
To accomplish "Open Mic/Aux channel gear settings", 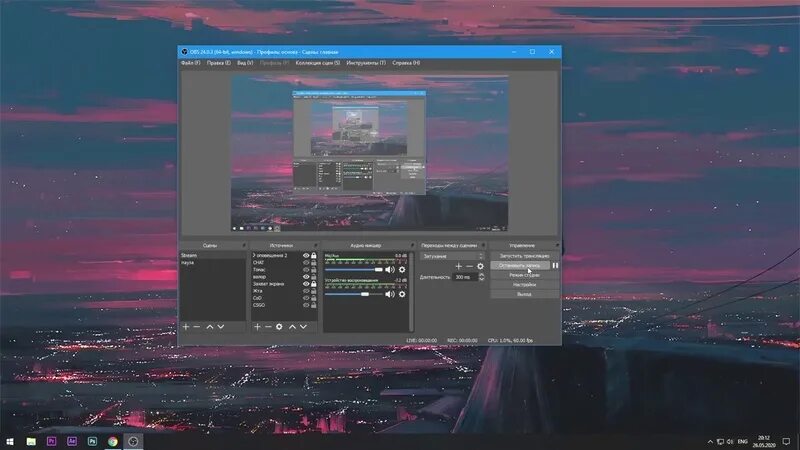I will [402, 269].
